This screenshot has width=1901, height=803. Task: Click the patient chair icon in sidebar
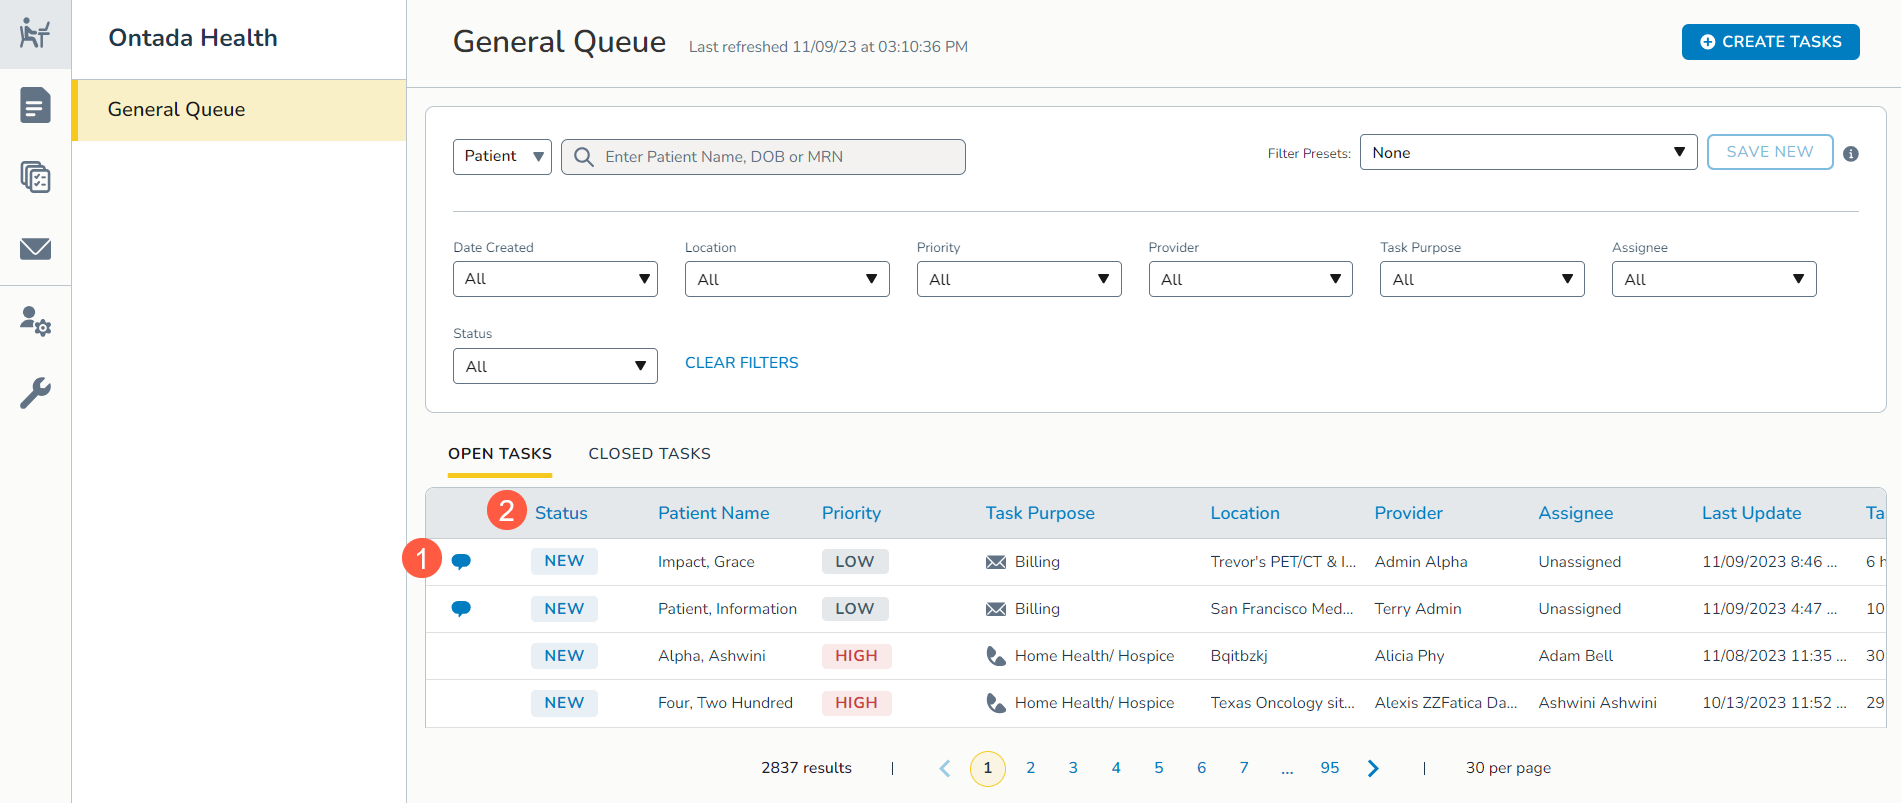point(35,34)
